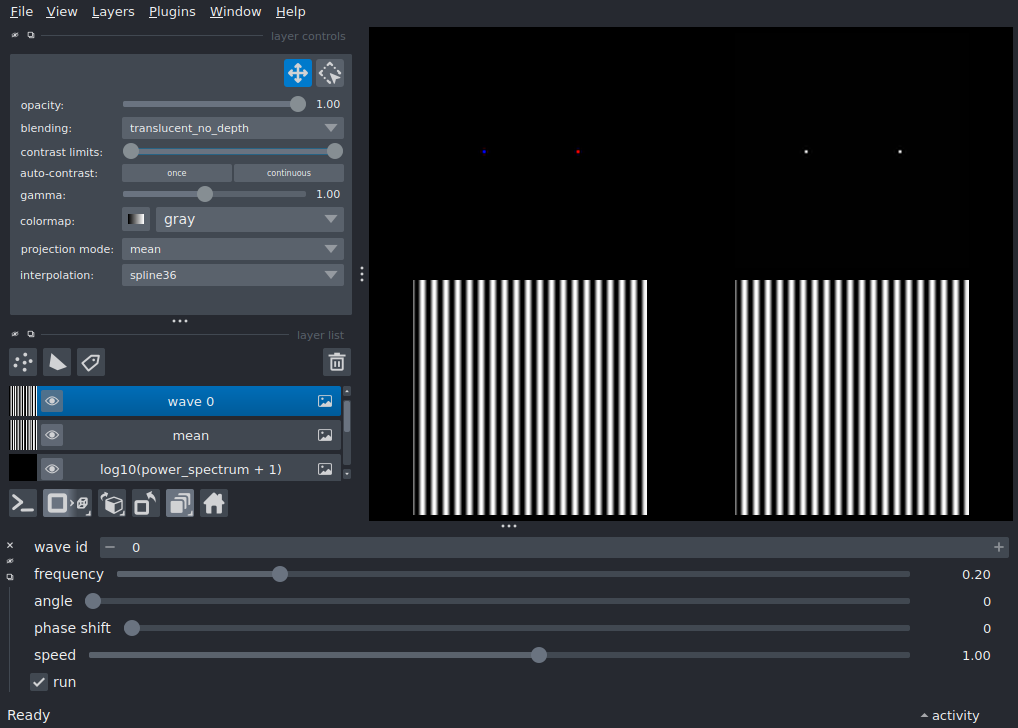
Task: Toggle visibility of the mean layer
Action: point(52,436)
